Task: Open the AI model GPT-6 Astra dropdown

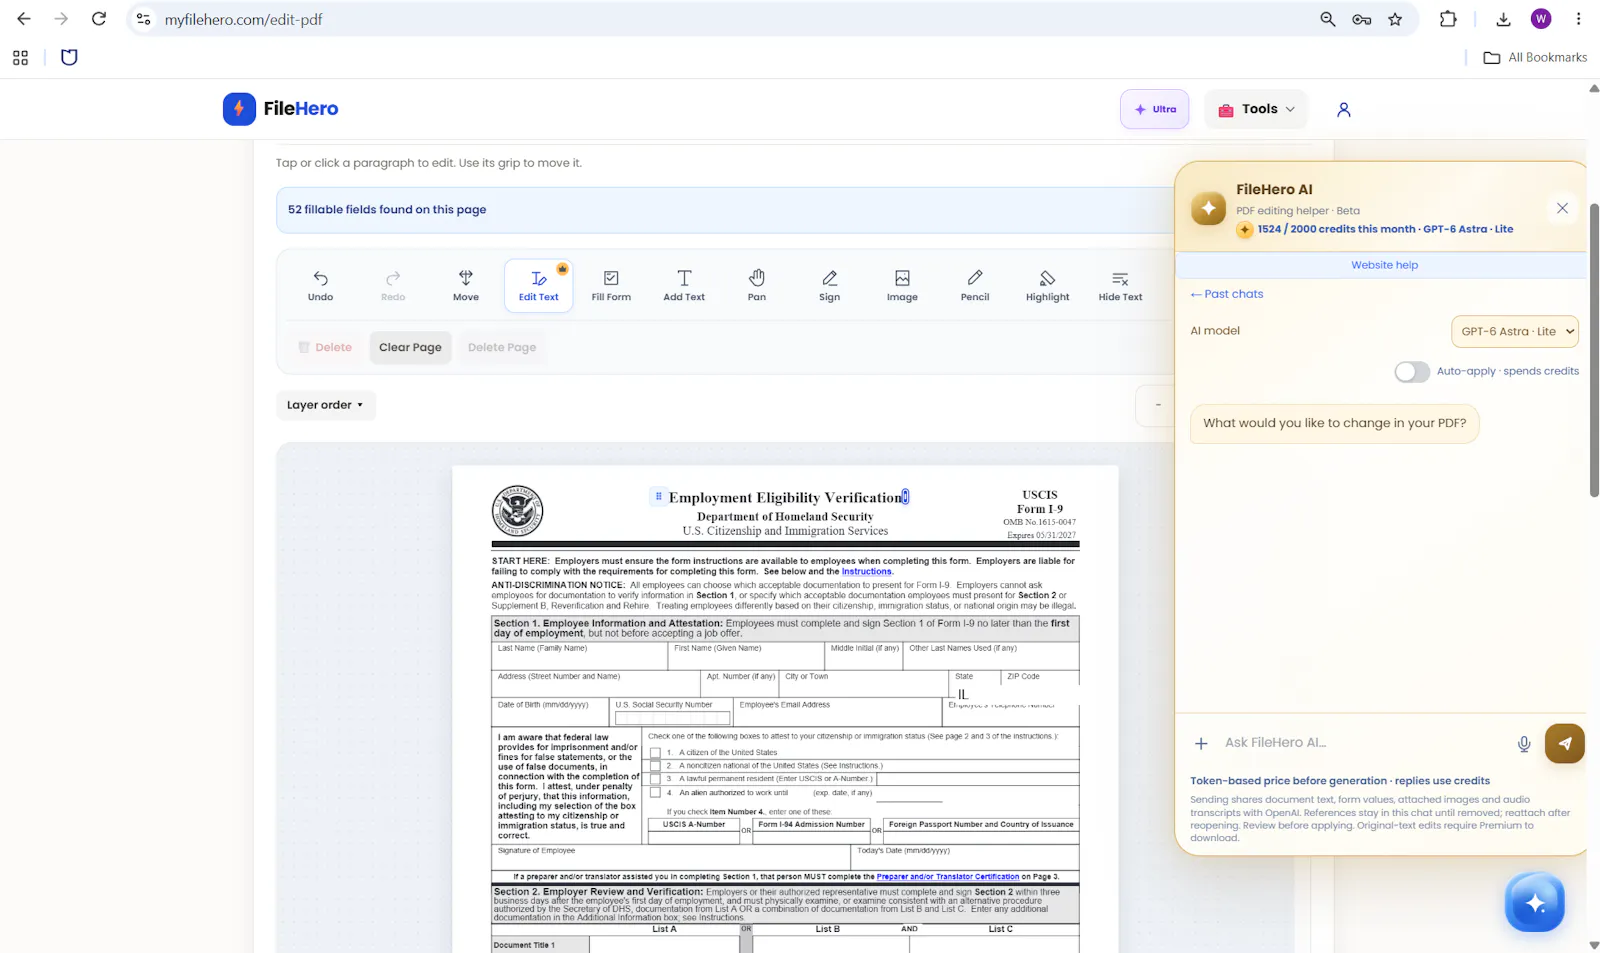Action: [1514, 331]
